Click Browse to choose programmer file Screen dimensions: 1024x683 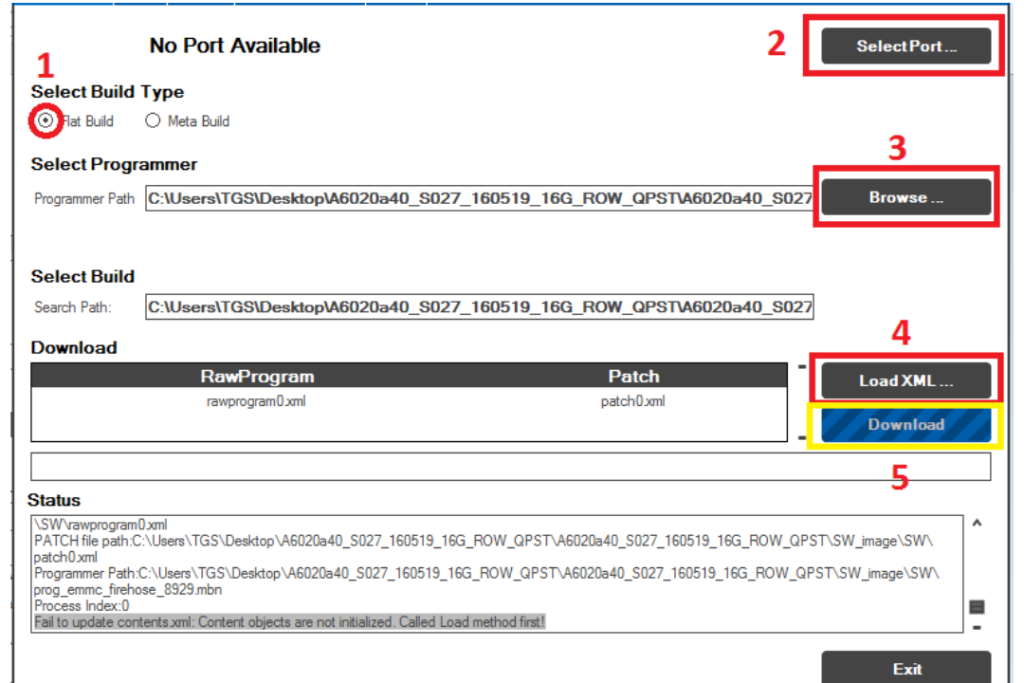click(x=906, y=197)
